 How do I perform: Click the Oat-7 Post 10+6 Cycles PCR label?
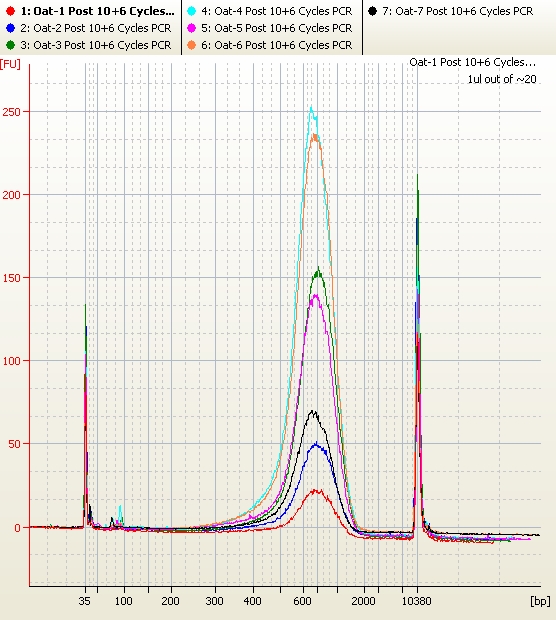(458, 11)
